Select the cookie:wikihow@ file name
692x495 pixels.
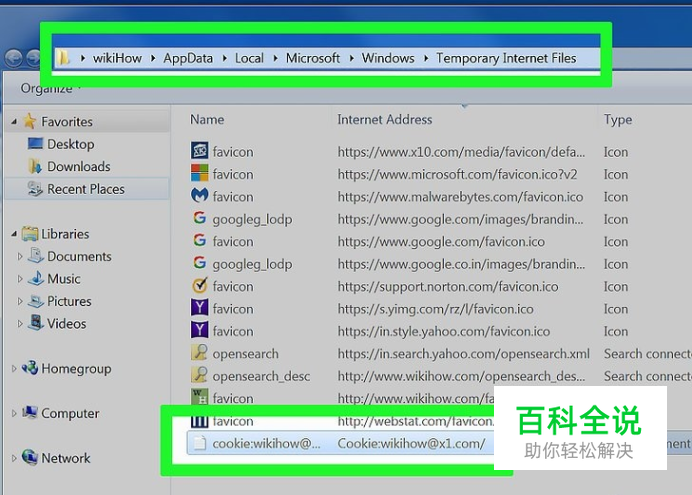pos(267,443)
